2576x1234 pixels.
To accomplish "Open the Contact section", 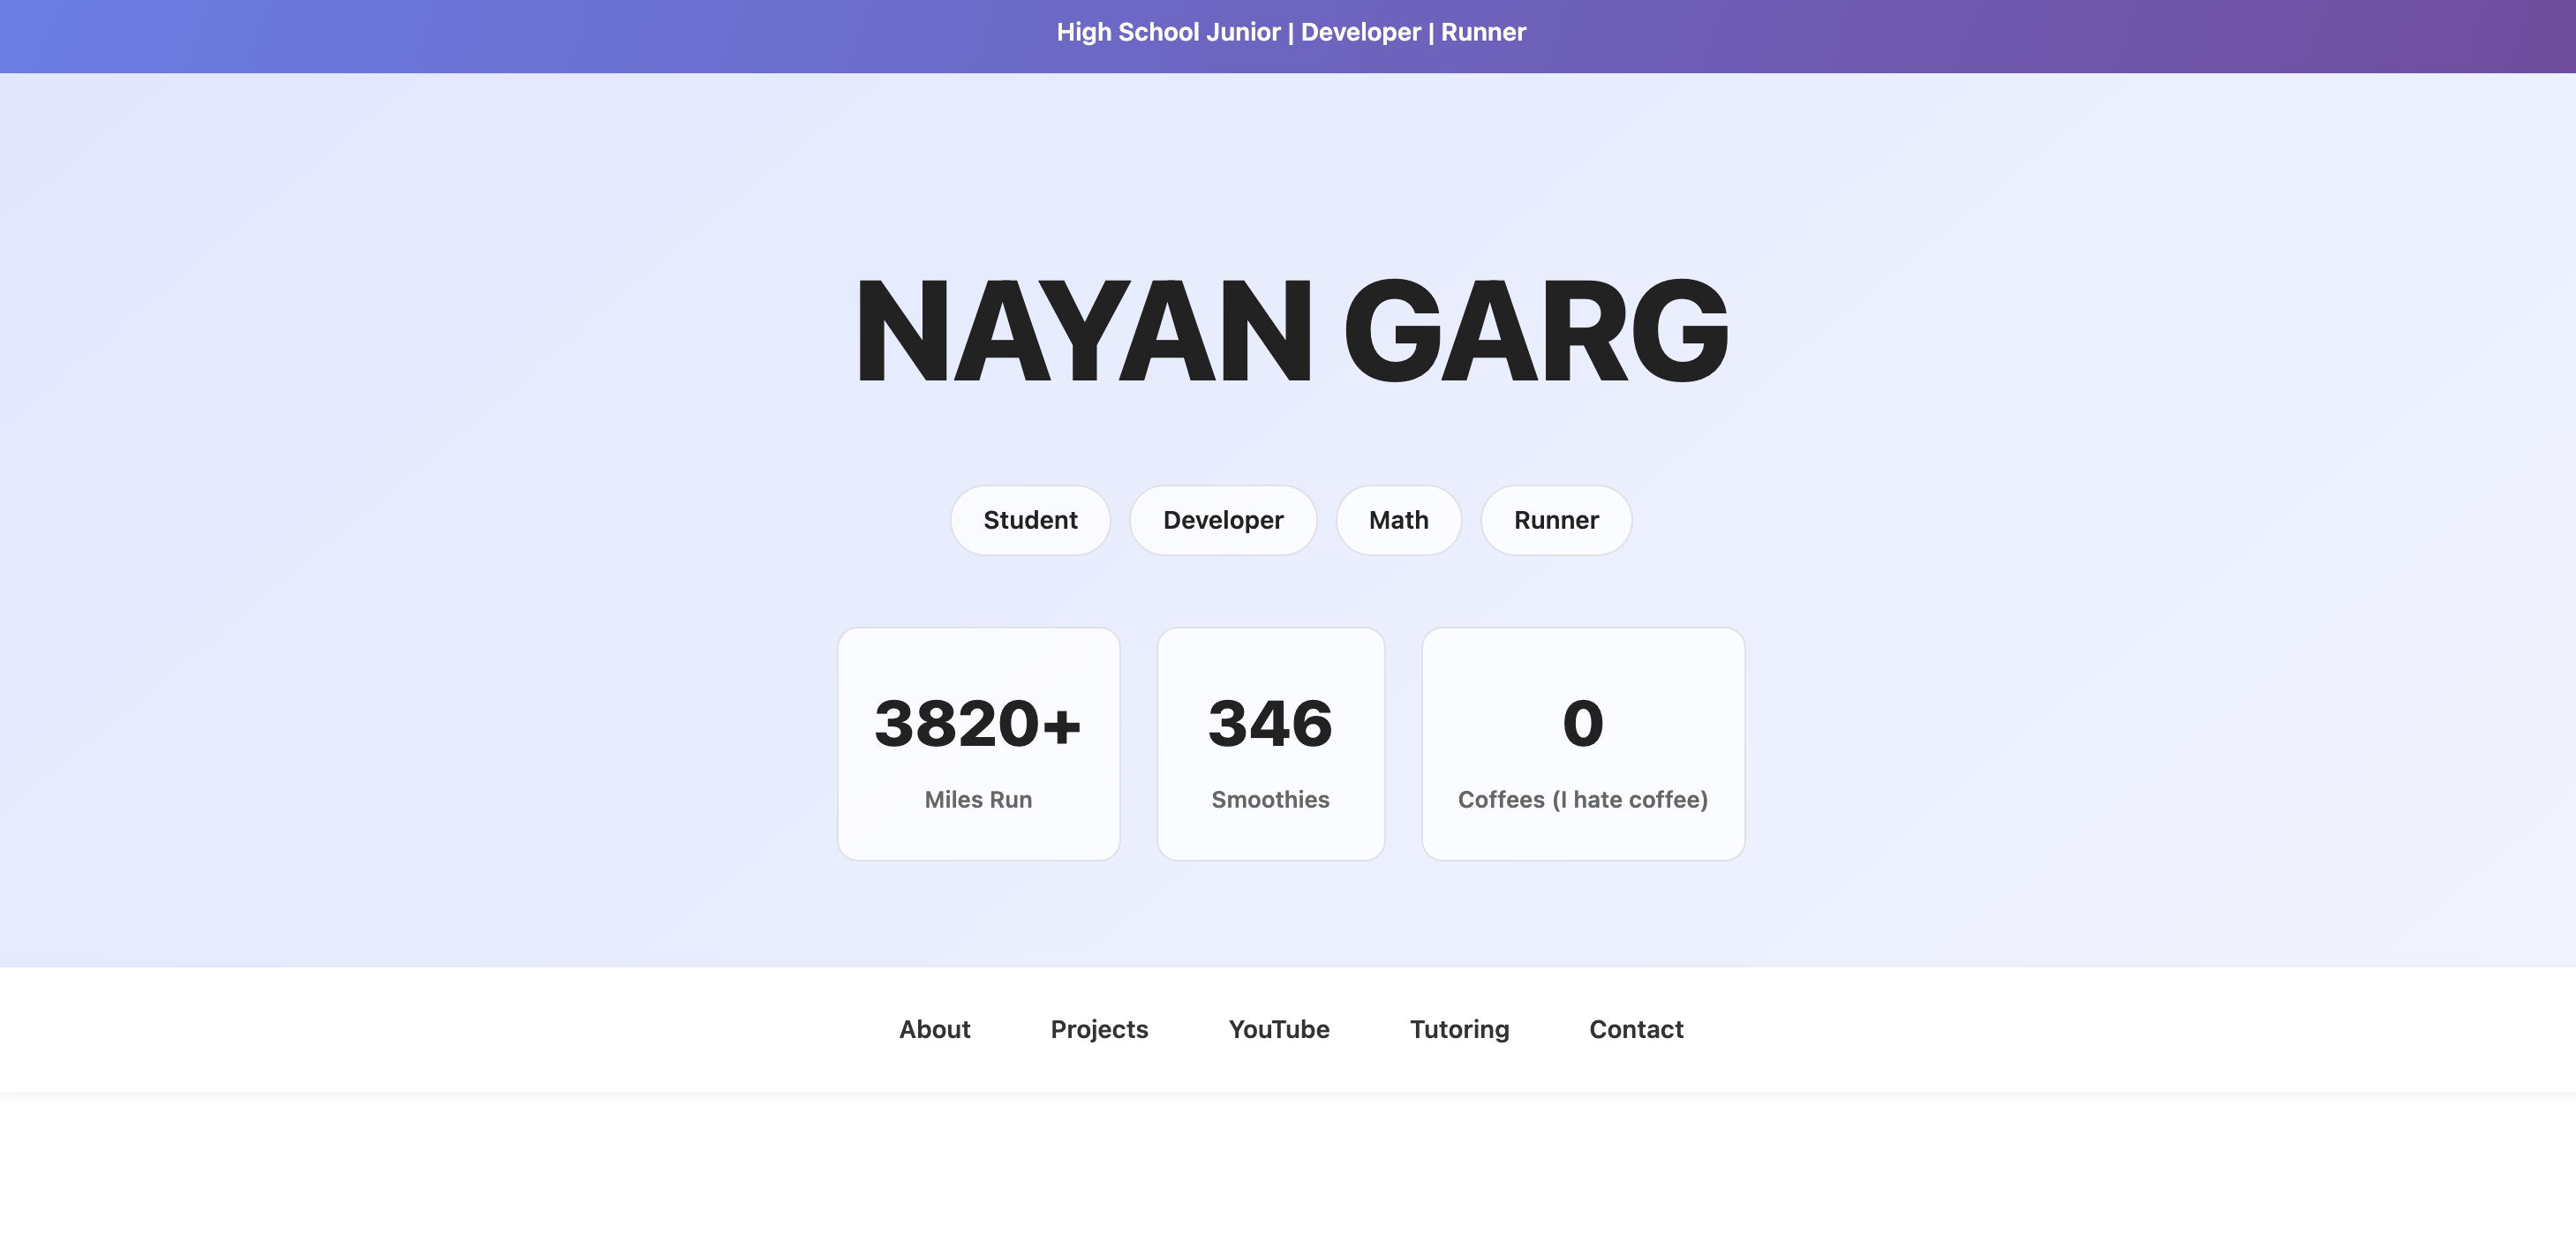I will click(x=1636, y=1029).
